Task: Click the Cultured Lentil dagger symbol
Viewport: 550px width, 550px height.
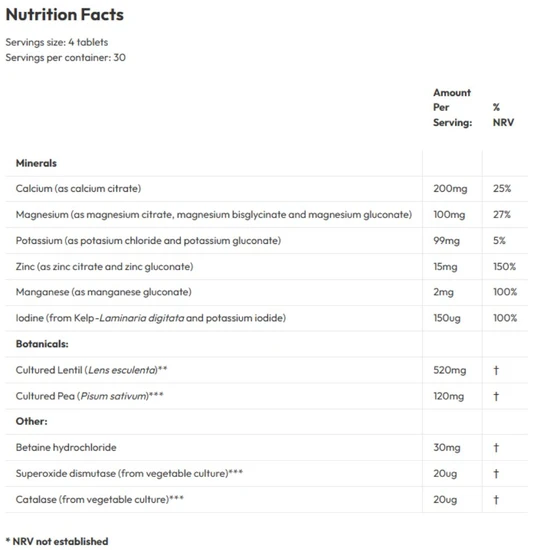Action: (496, 370)
